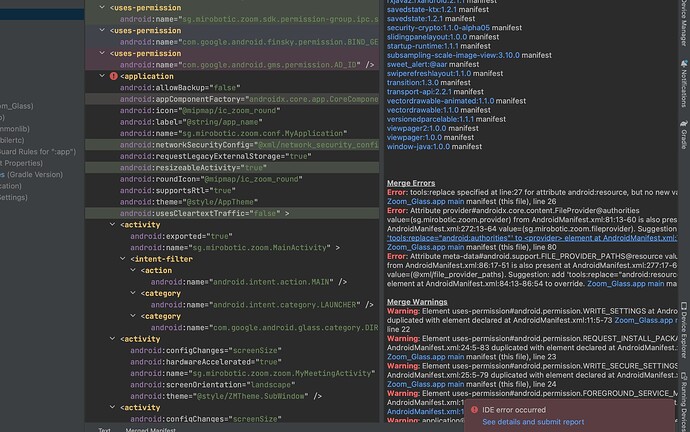Select the android:hardwareAccelerated="true" line
Viewport: 690px width, 432px height.
click(206, 362)
